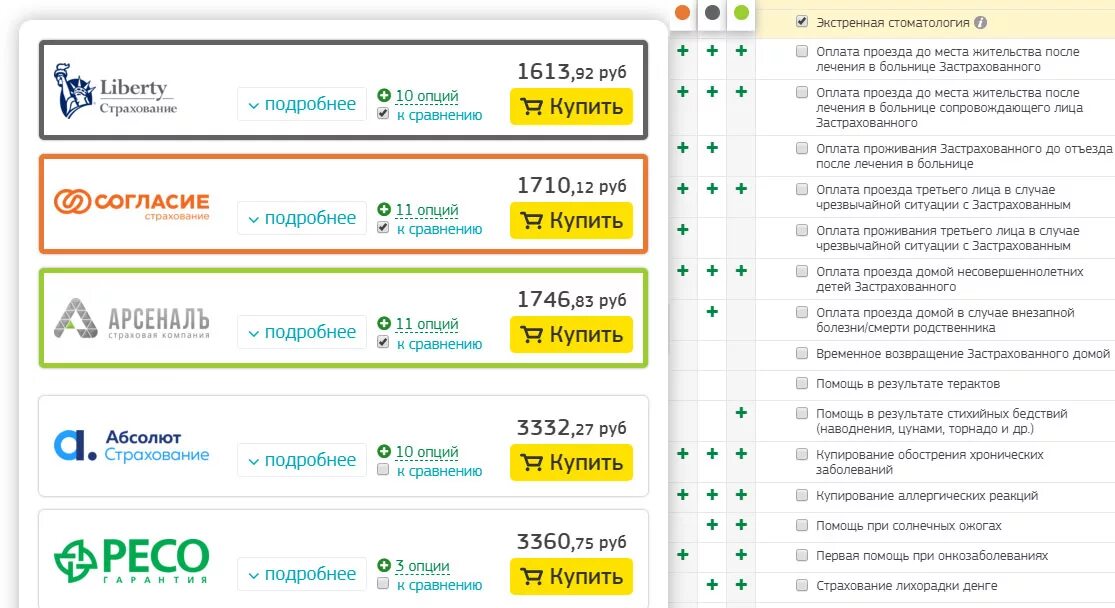
Task: Open Liberty 10 опций link
Action: point(427,96)
